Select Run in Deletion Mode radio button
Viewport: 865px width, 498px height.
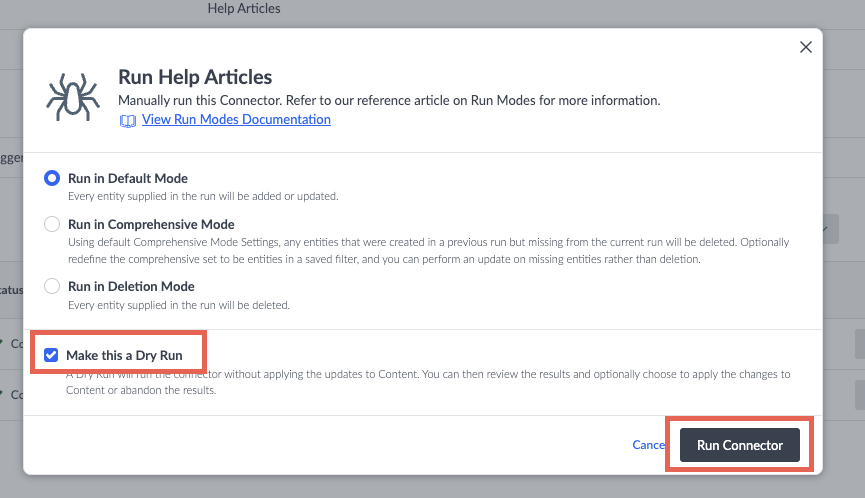click(x=52, y=286)
